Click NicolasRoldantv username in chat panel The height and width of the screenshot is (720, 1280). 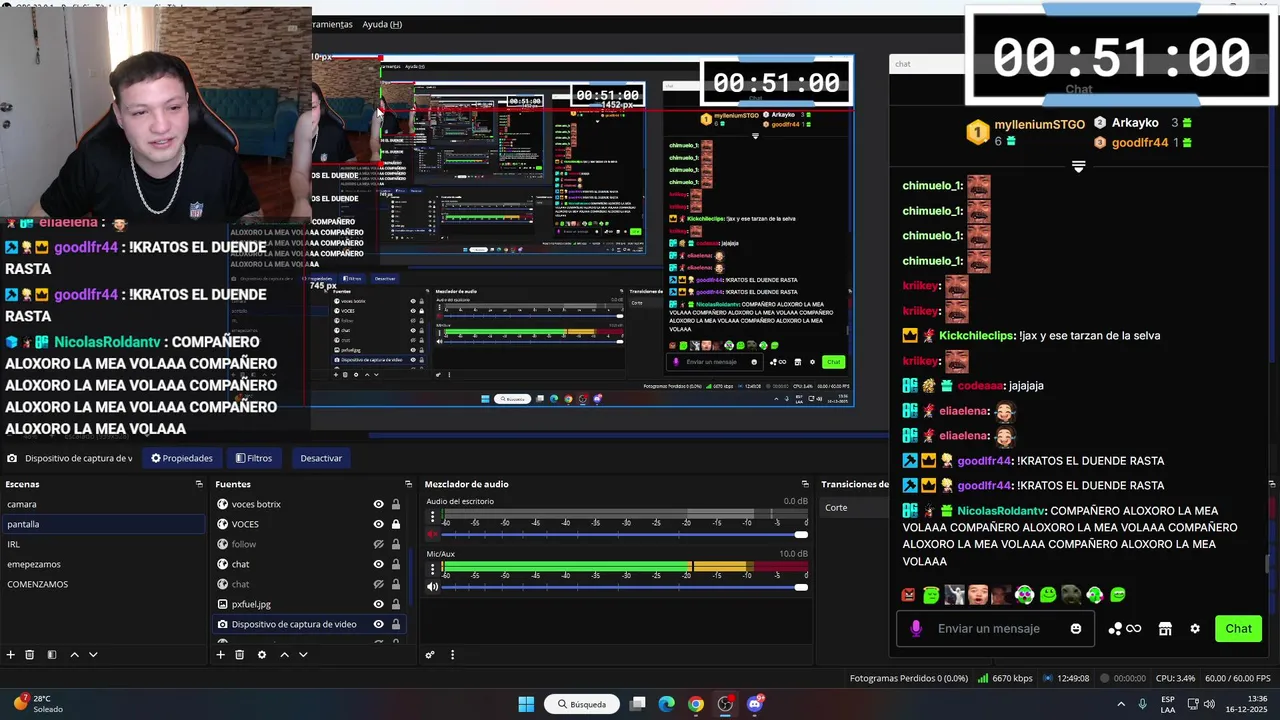pyautogui.click(x=1000, y=510)
